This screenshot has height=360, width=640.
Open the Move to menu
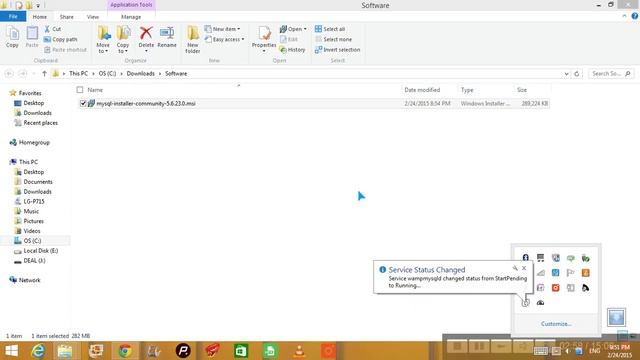(103, 39)
